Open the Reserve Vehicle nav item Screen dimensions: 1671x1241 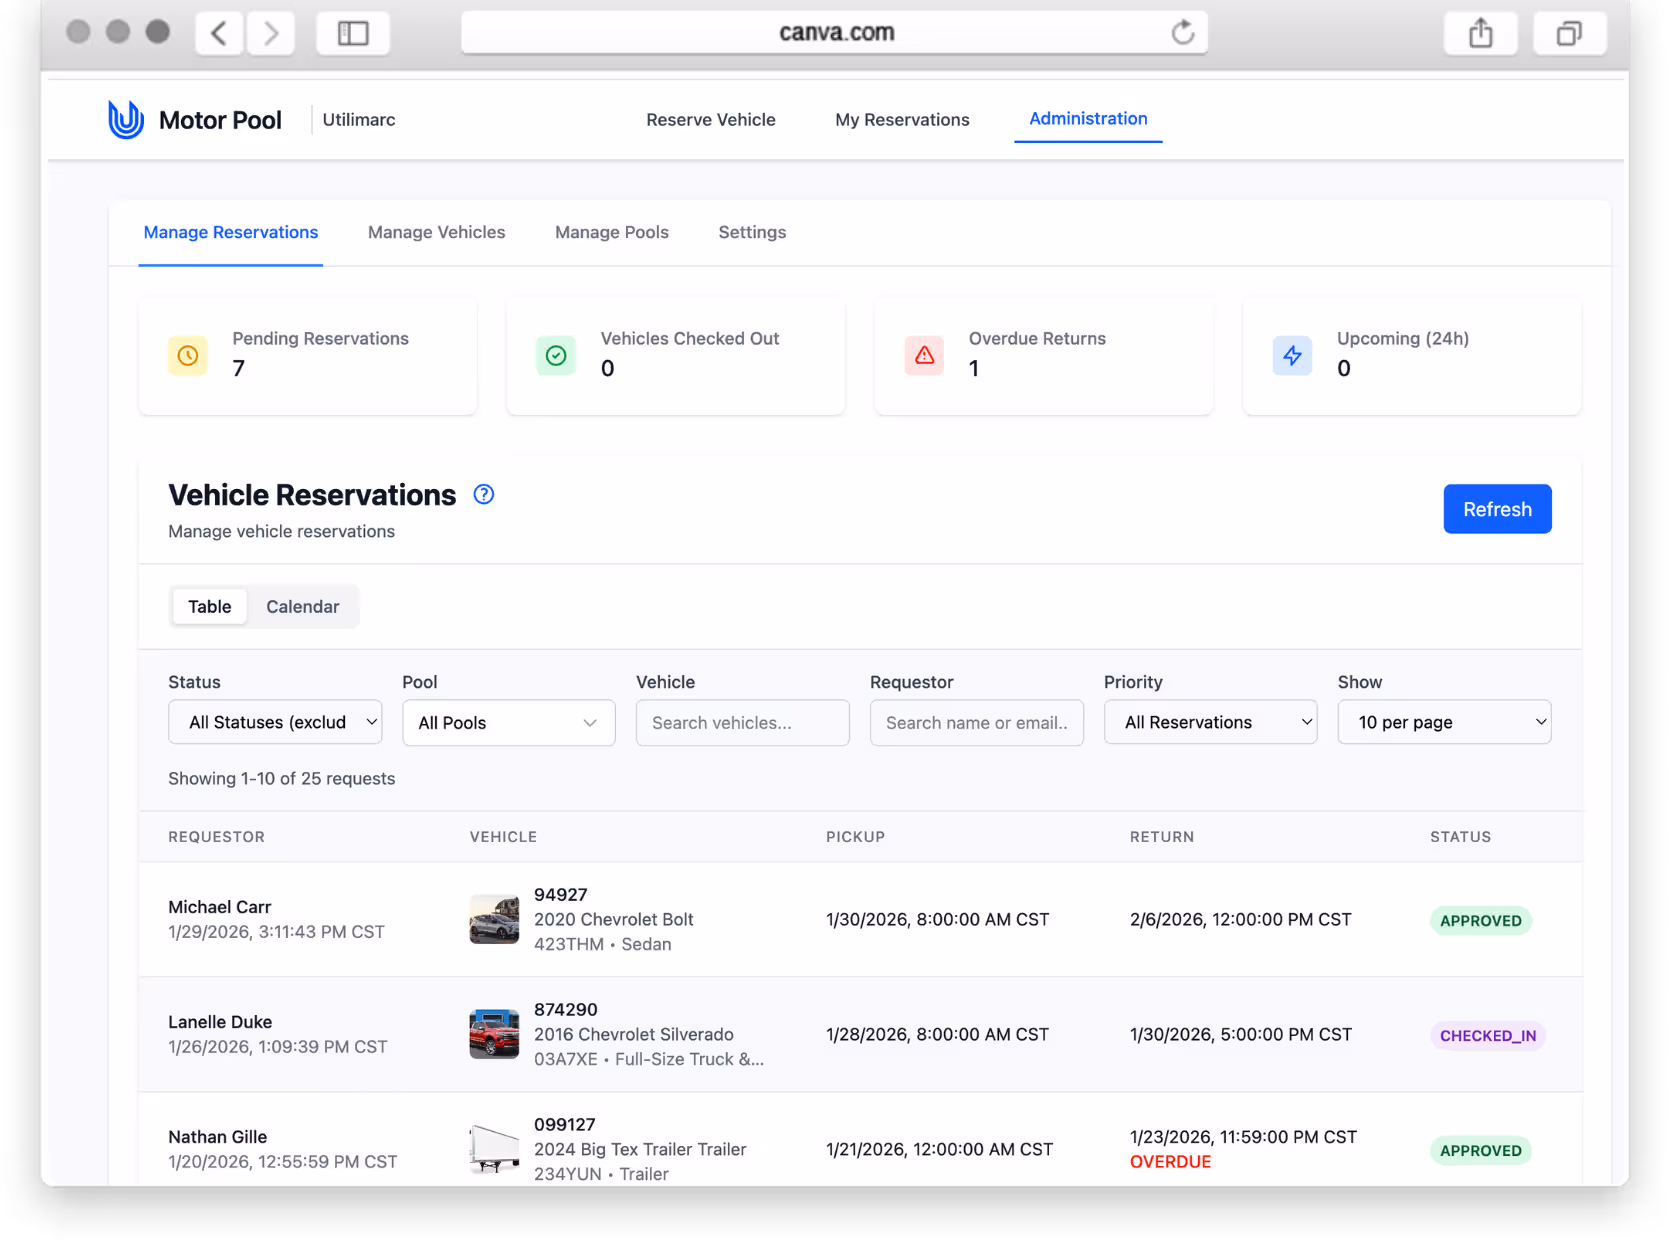(711, 120)
